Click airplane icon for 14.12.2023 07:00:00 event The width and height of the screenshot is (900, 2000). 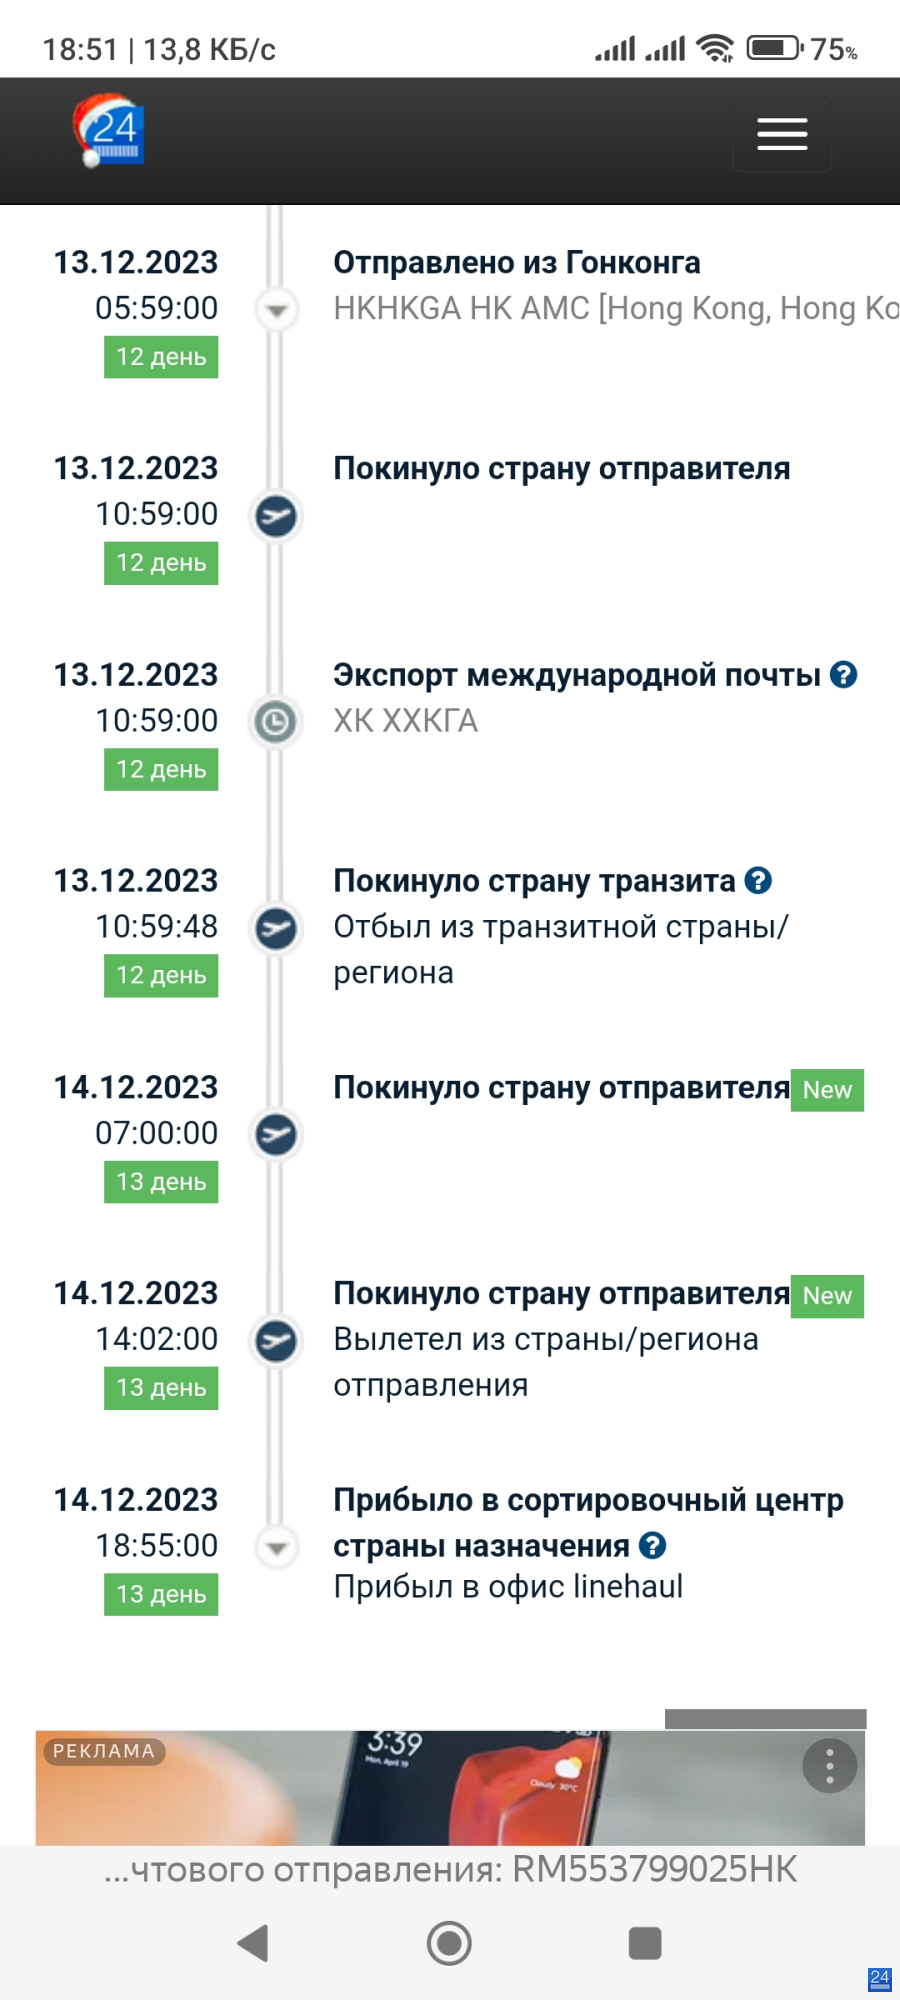pyautogui.click(x=276, y=1134)
